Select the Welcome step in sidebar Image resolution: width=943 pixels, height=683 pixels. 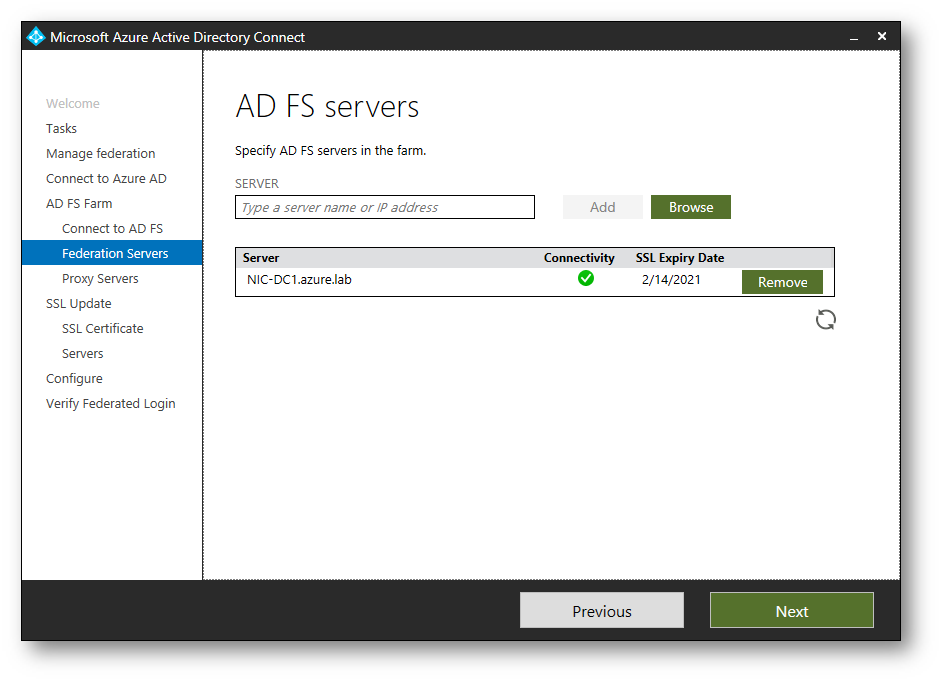pyautogui.click(x=73, y=103)
